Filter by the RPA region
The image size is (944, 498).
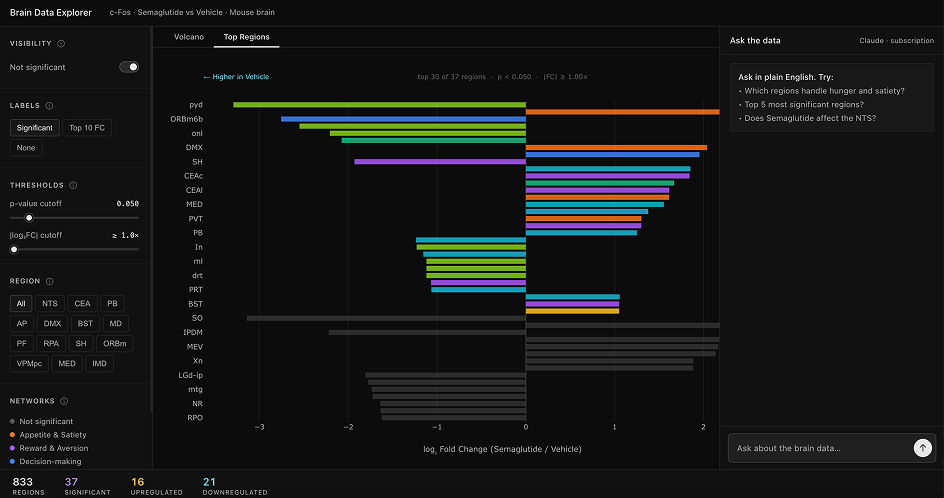coord(51,343)
